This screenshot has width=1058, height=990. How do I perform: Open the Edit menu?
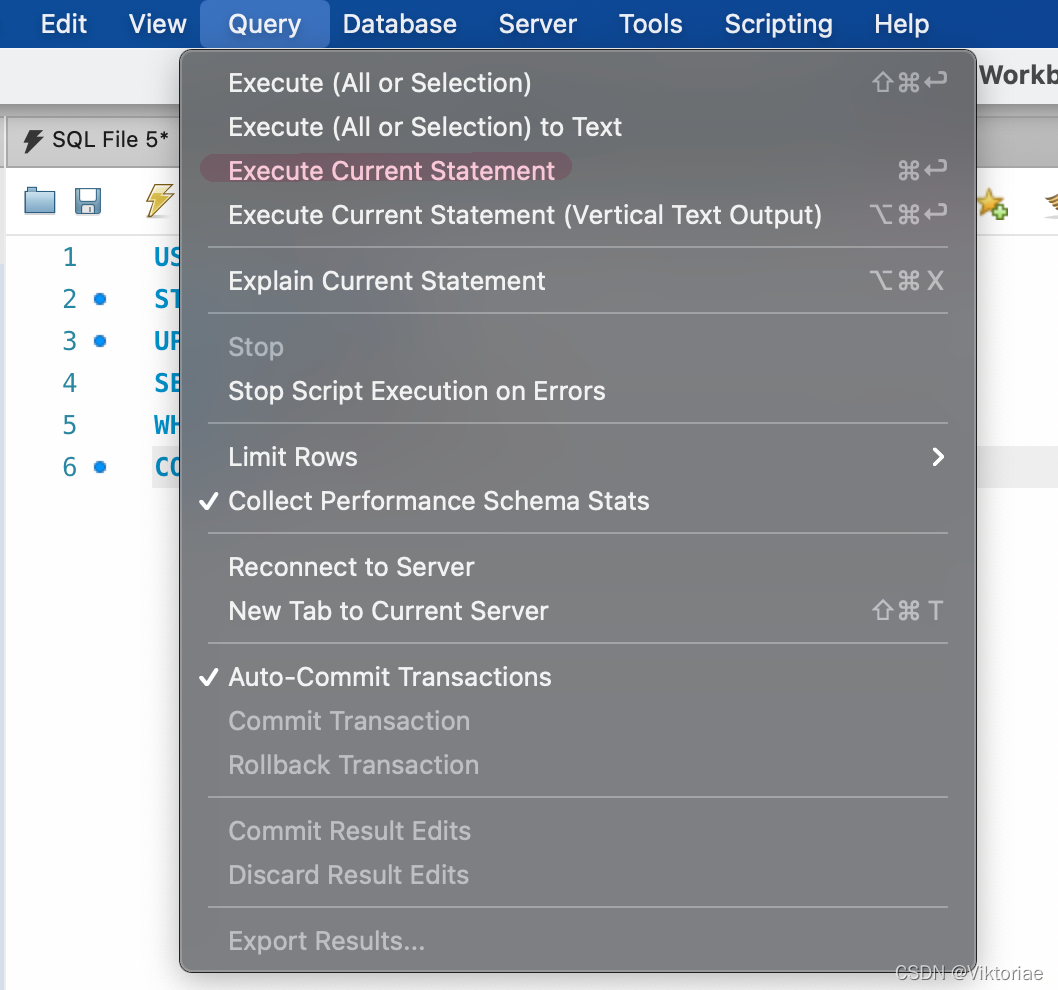pyautogui.click(x=63, y=24)
